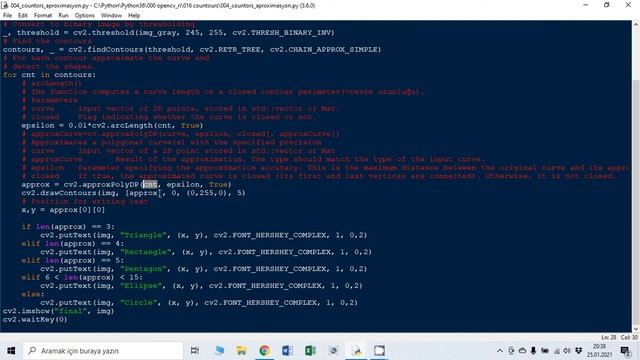
Task: Click 'if len(approx) == 3:' line
Action: coord(68,227)
